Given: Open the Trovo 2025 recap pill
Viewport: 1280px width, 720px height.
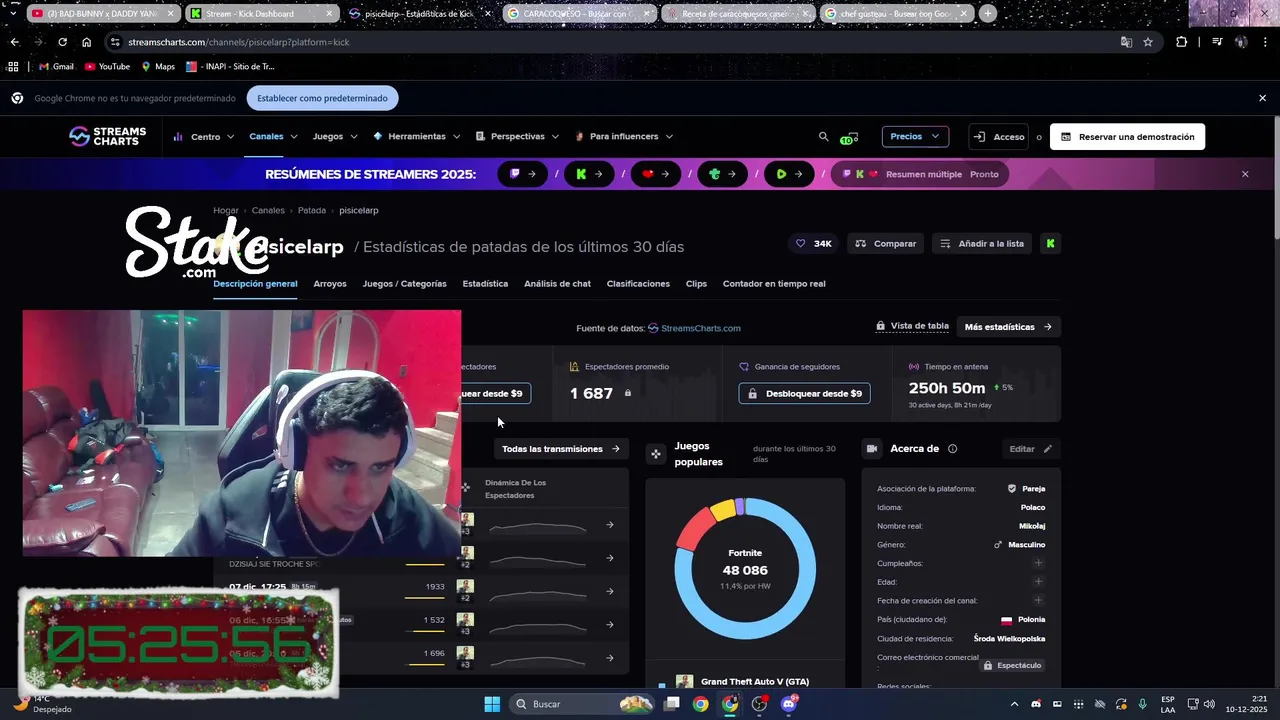Looking at the screenshot, I should [723, 174].
